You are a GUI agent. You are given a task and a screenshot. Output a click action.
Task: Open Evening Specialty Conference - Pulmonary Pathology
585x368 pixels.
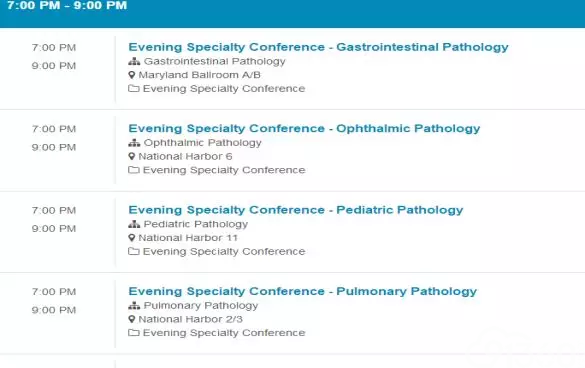[303, 291]
